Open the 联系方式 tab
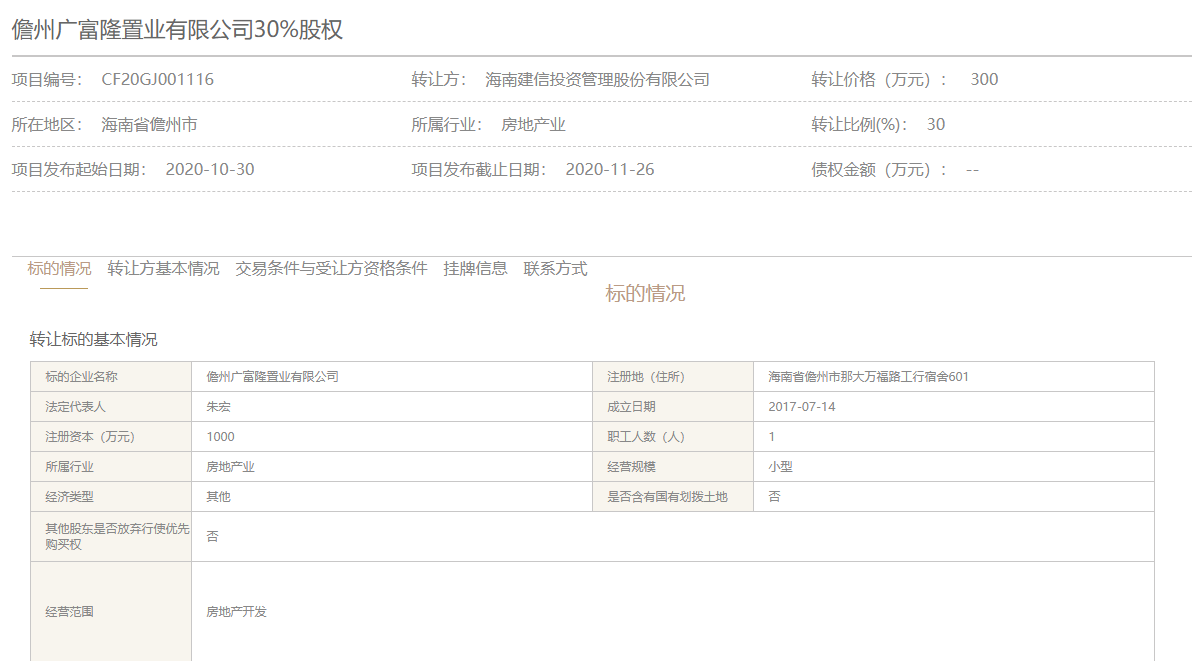The image size is (1192, 661). [556, 268]
